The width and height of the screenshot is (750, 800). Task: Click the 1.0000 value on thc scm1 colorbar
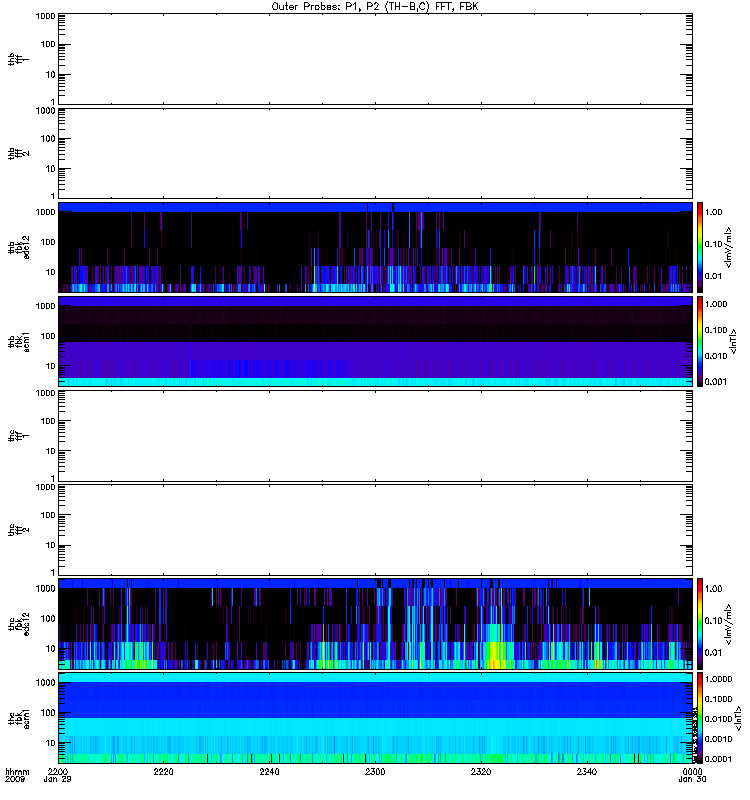(718, 679)
